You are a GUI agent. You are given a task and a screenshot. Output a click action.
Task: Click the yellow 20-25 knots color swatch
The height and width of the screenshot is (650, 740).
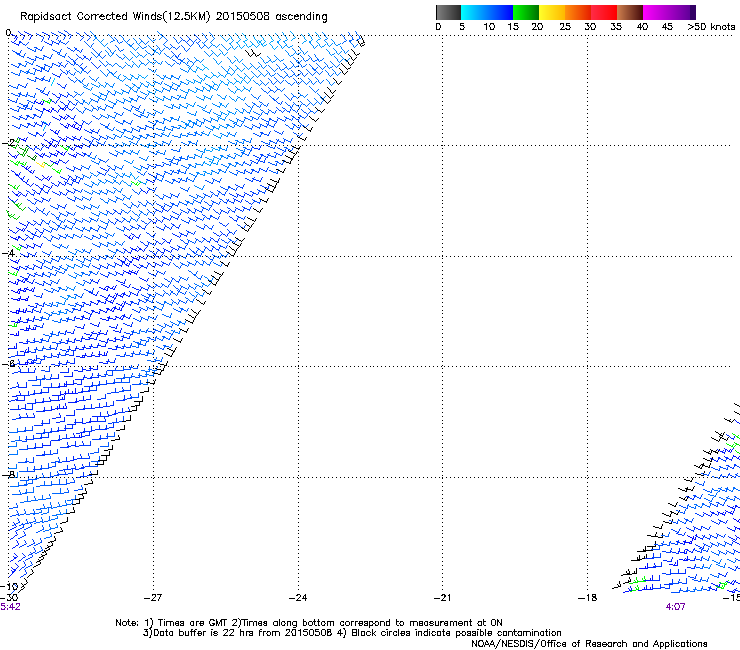[x=552, y=12]
